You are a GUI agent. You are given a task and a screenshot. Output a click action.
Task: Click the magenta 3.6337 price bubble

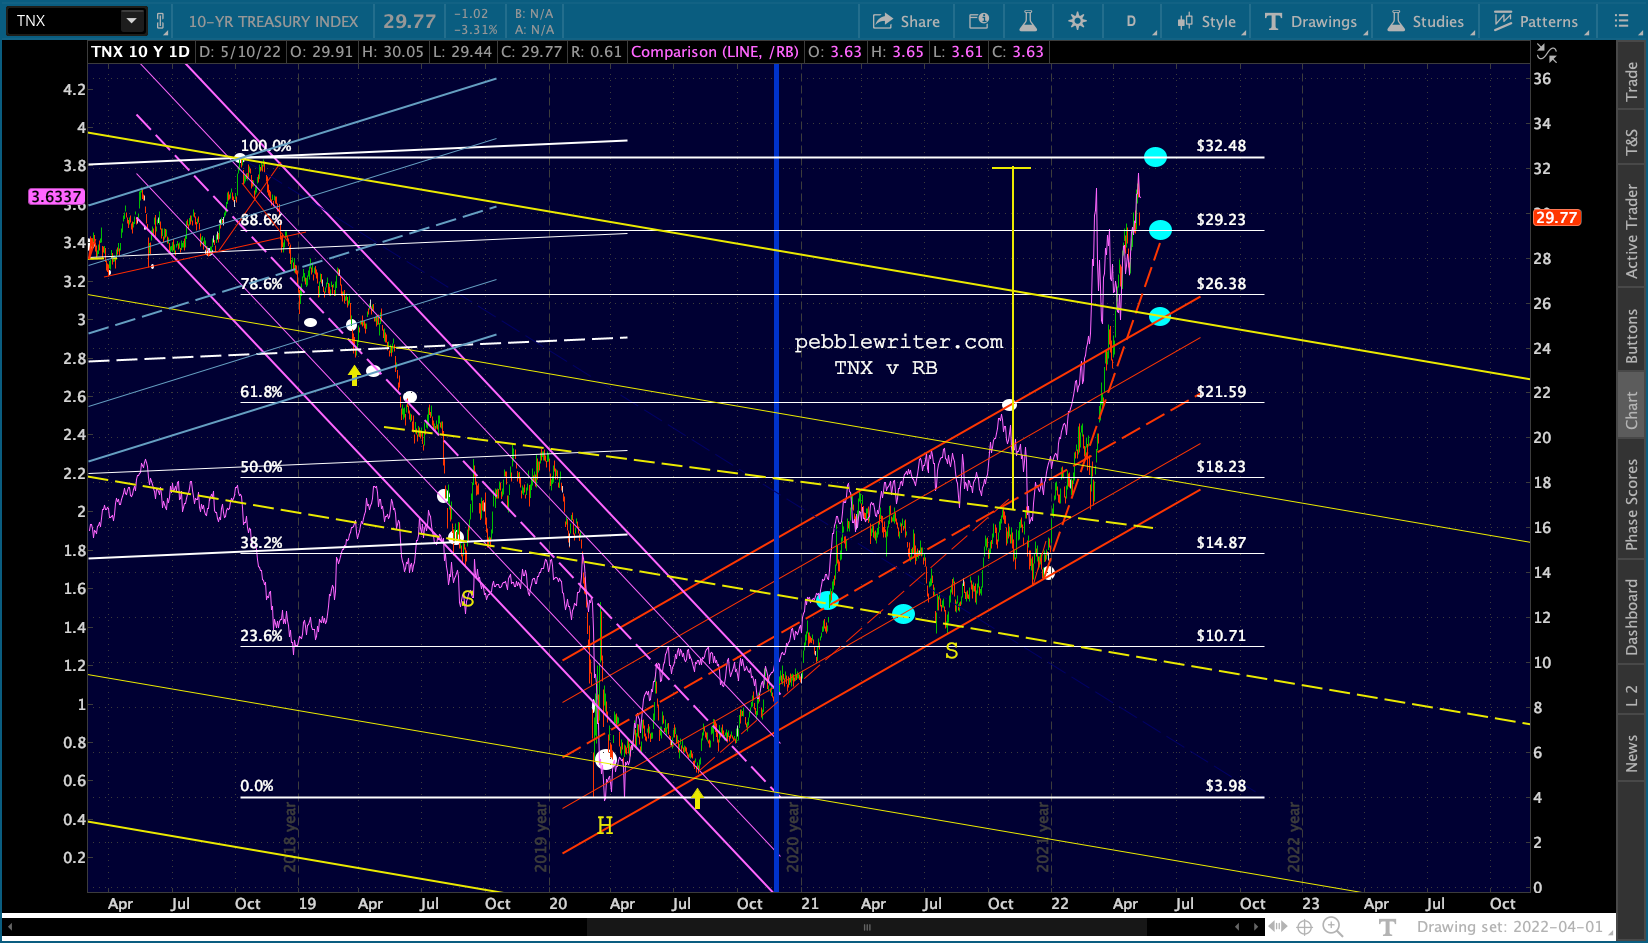tap(57, 197)
